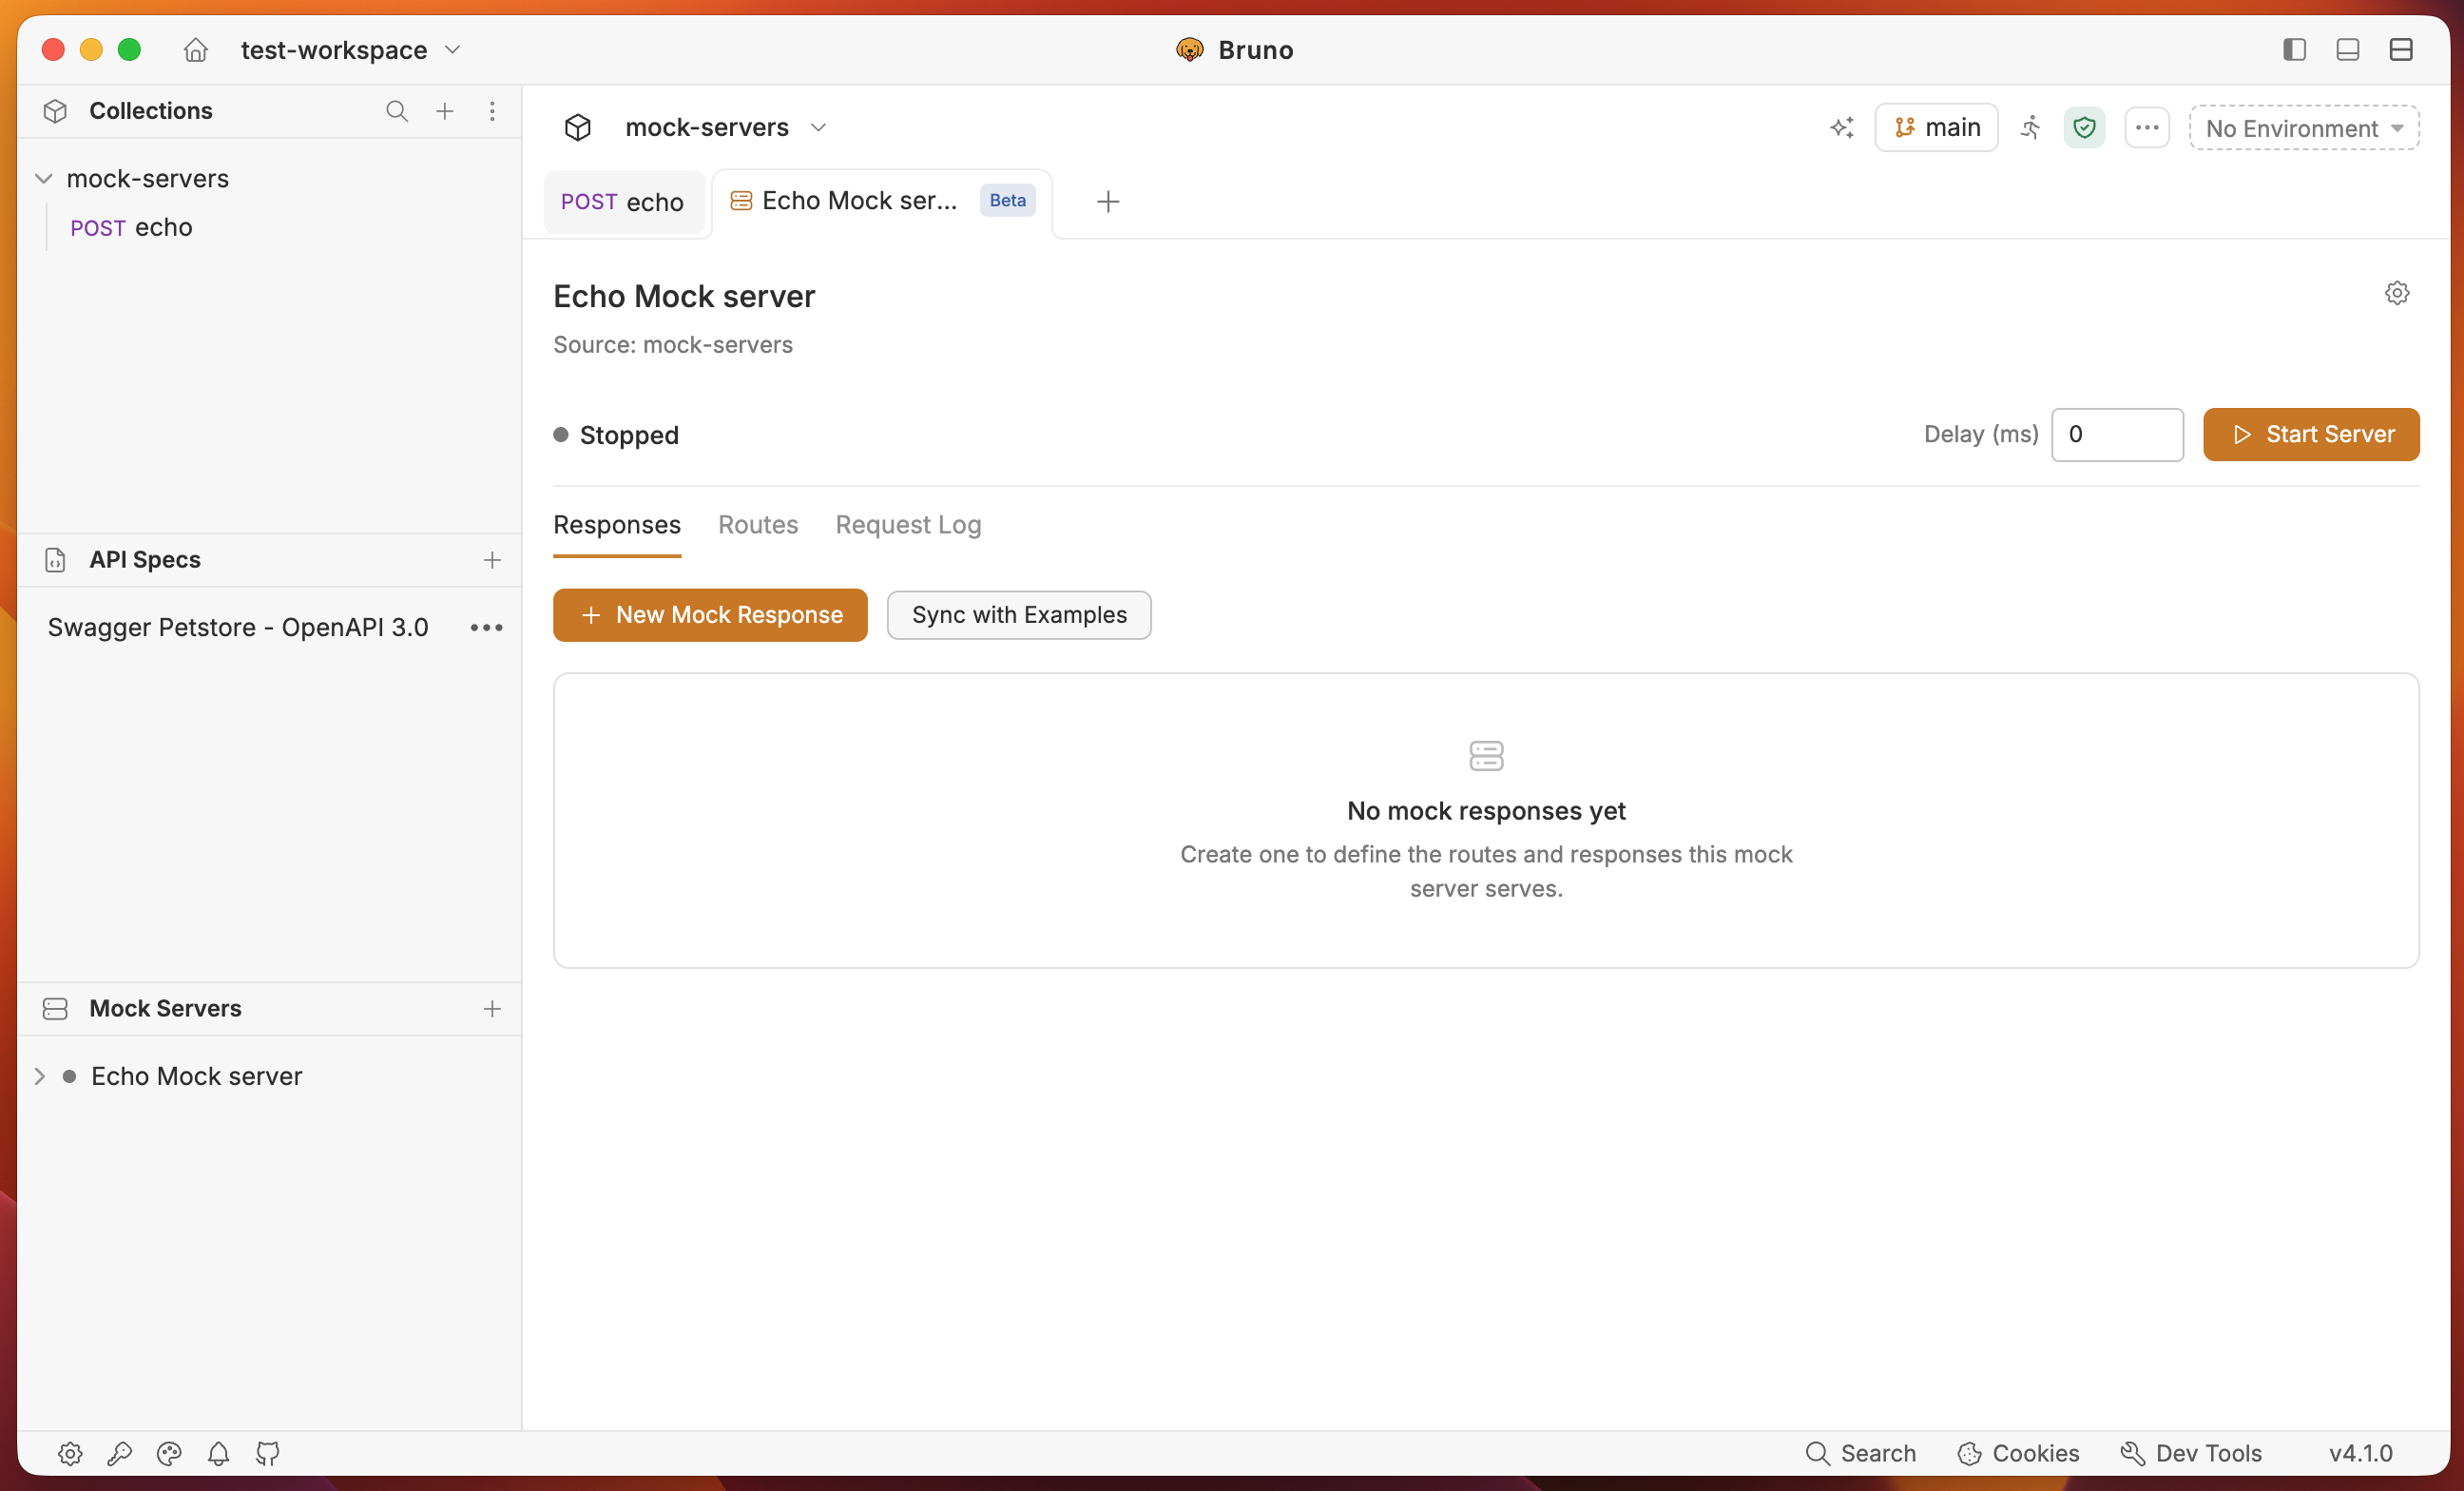Screen dimensions: 2464x1491
Task: Toggle the left sidebar layout icon
Action: (2294, 49)
